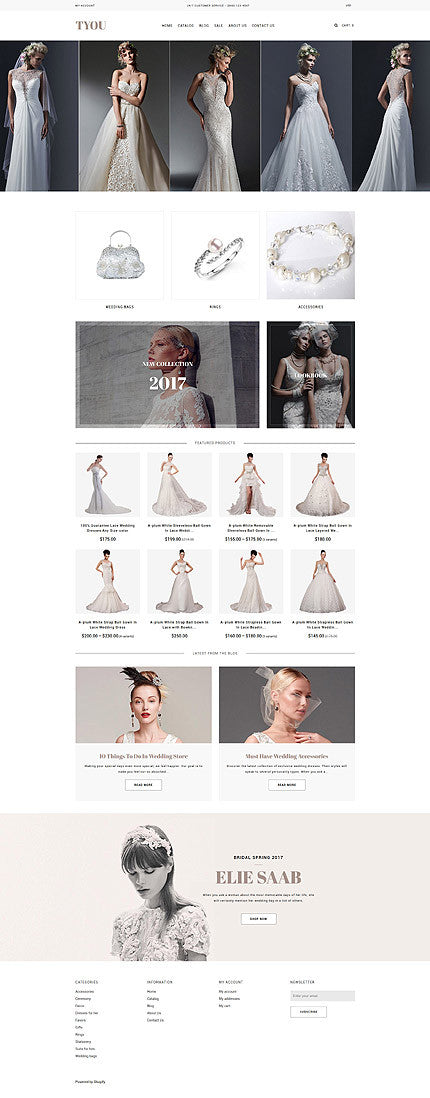Viewport: 430px width, 1098px height.
Task: Open the Wedding Bags category image
Action: 119,256
